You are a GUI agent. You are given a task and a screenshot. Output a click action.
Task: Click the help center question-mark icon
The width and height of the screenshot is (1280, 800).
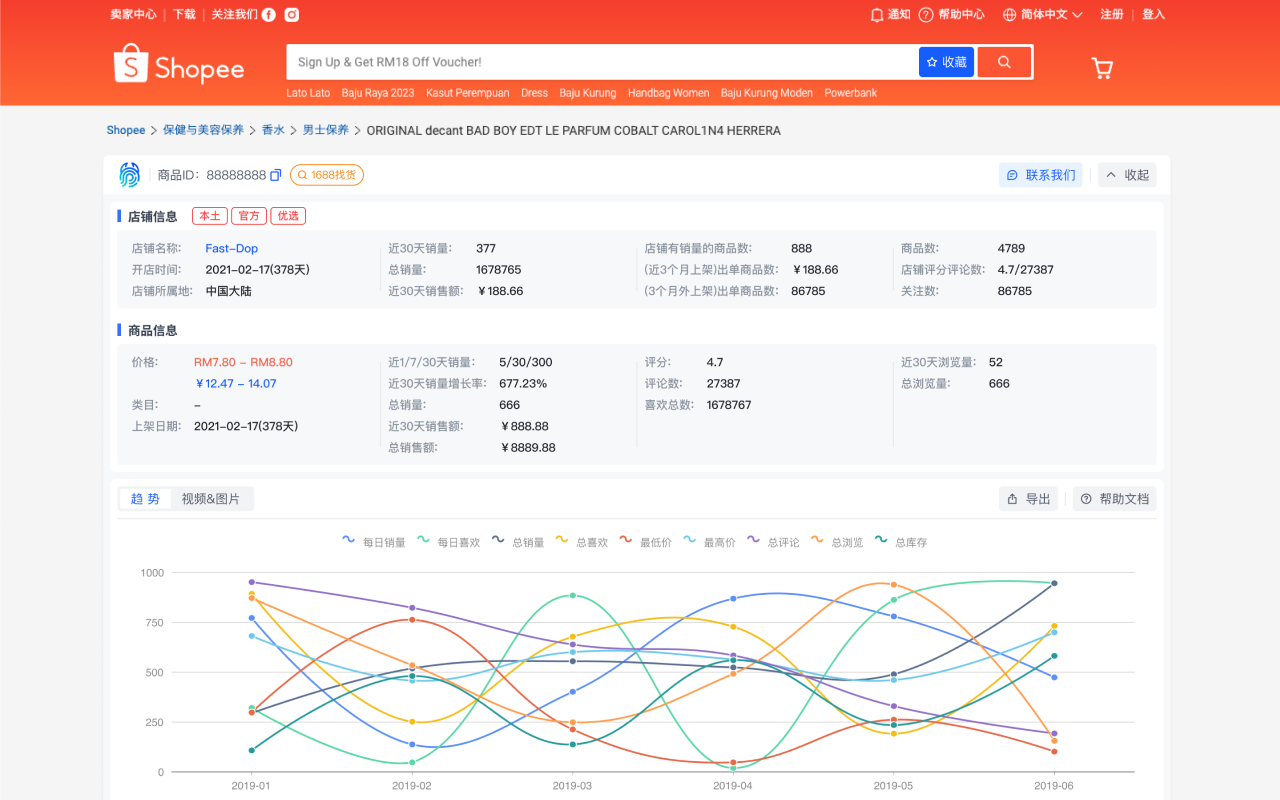tap(926, 15)
